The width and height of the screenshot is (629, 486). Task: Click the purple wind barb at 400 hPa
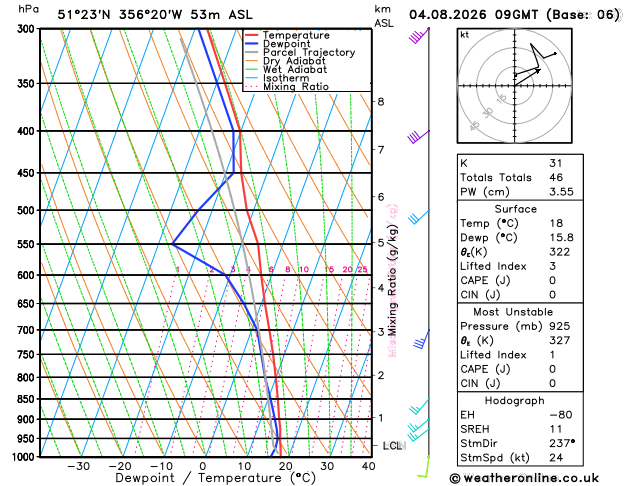click(418, 137)
